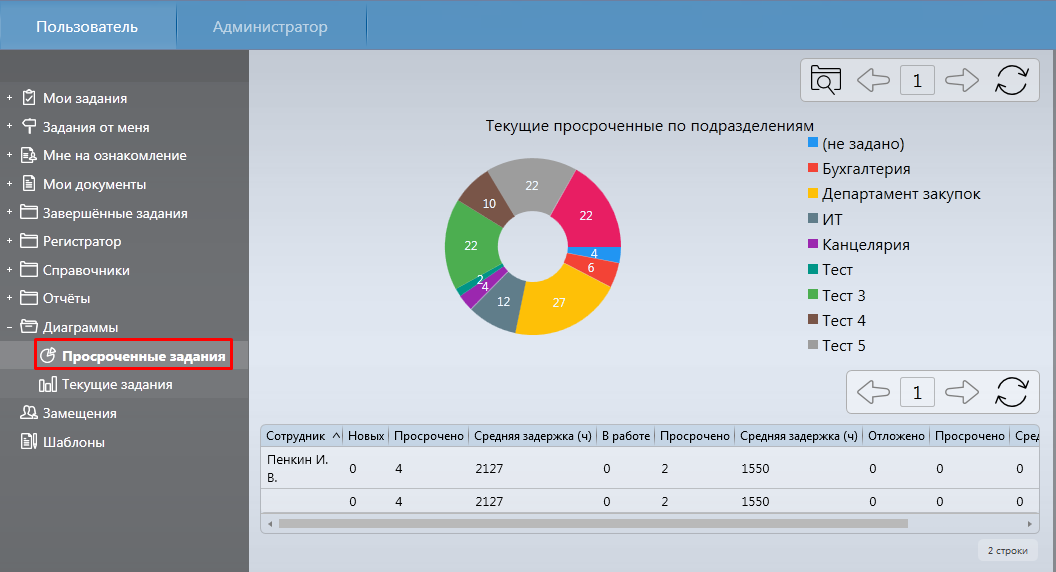Expand the Отчёты folder
This screenshot has width=1056, height=572.
tap(9, 298)
